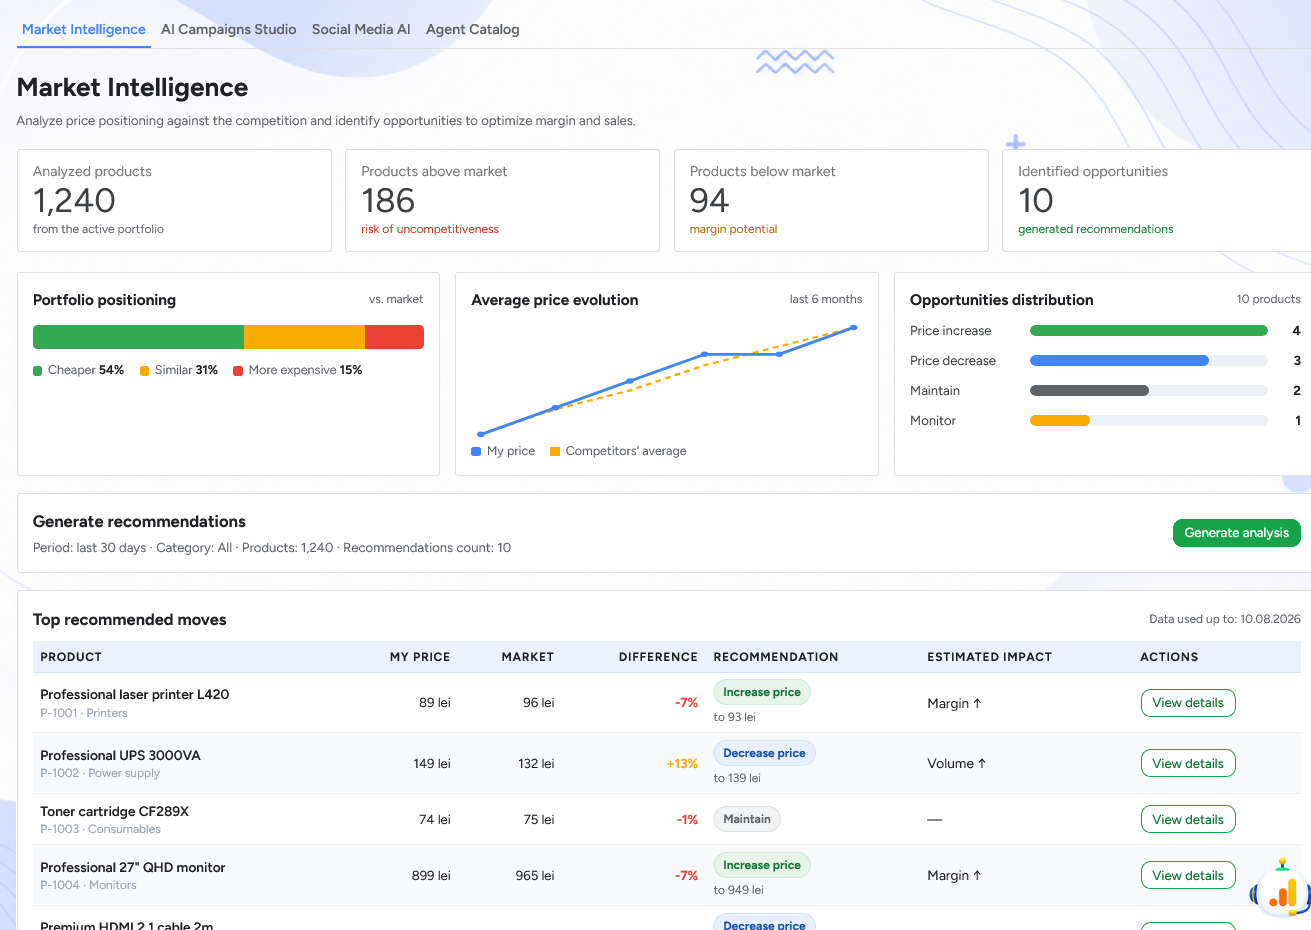The width and height of the screenshot is (1311, 930).
Task: Click product name Professional laser printer L420
Action: pos(135,695)
